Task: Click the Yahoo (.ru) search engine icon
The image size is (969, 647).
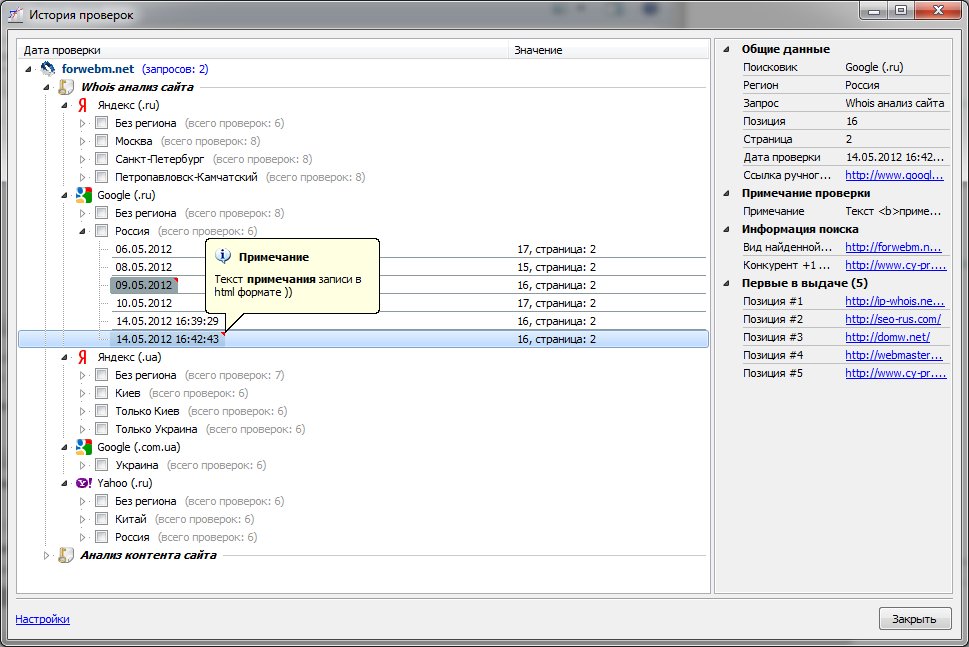Action: pyautogui.click(x=84, y=483)
